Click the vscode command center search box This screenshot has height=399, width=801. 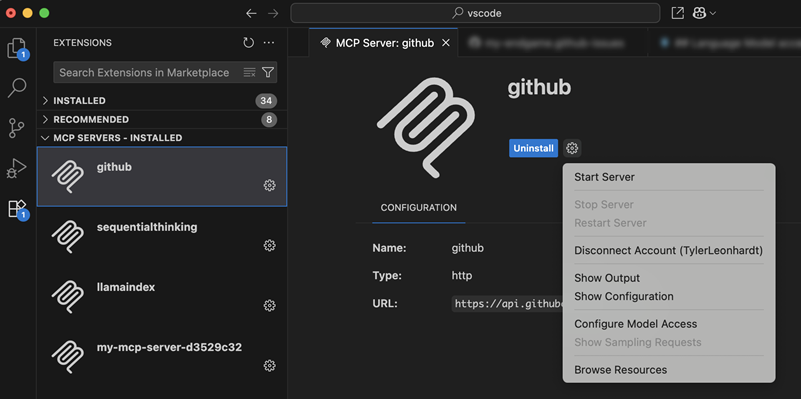475,13
